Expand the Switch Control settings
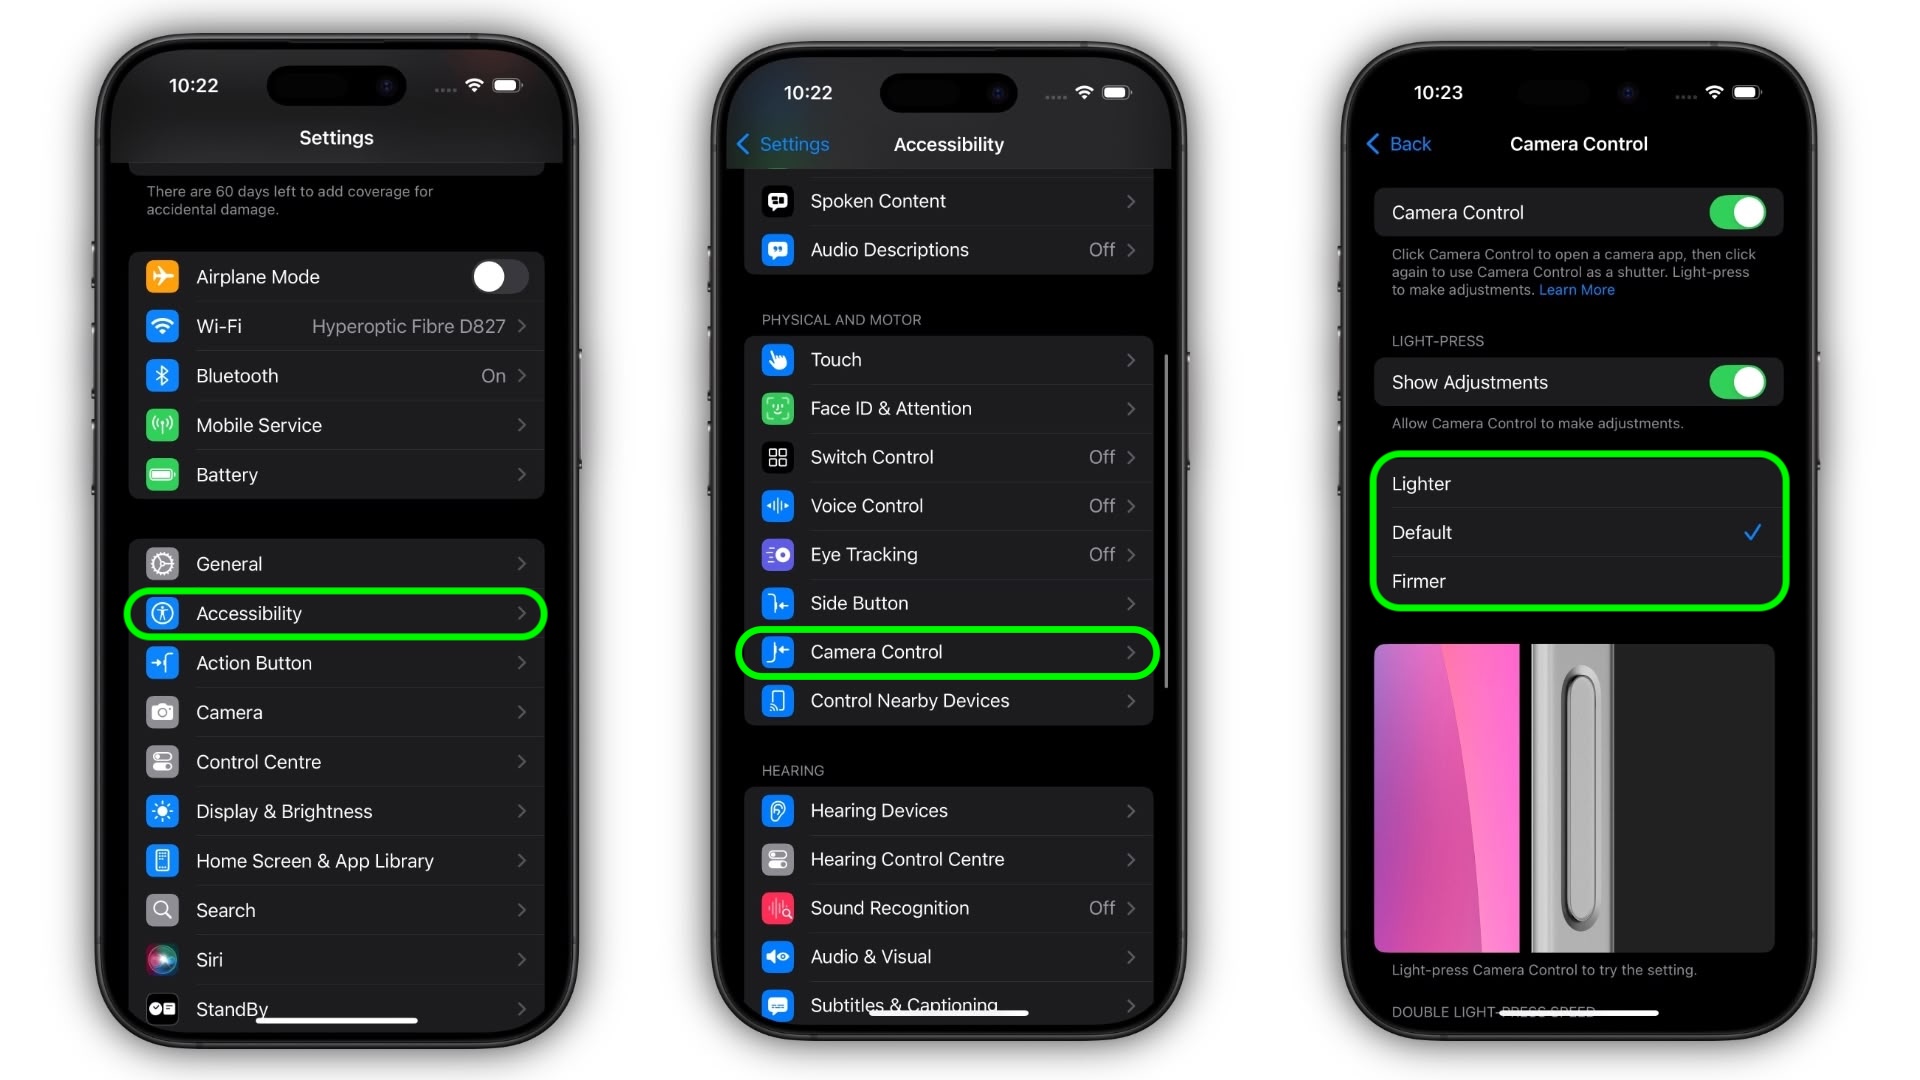This screenshot has width=1920, height=1080. pos(947,456)
